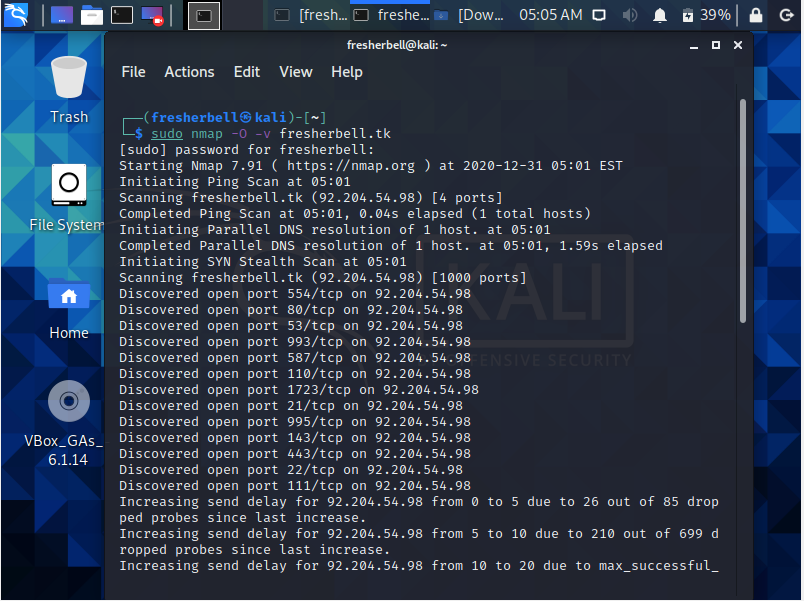804x601 pixels.
Task: Open the display settings tray icon
Action: (x=598, y=15)
